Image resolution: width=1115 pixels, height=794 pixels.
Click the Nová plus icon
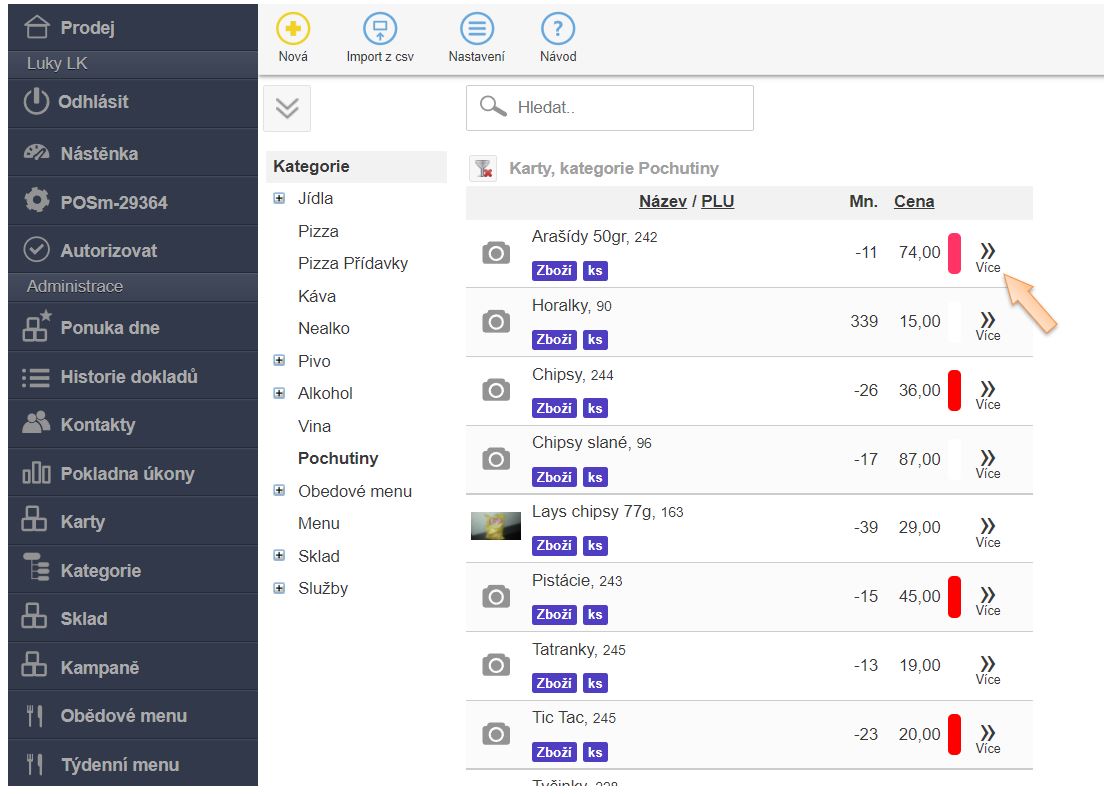click(x=293, y=30)
